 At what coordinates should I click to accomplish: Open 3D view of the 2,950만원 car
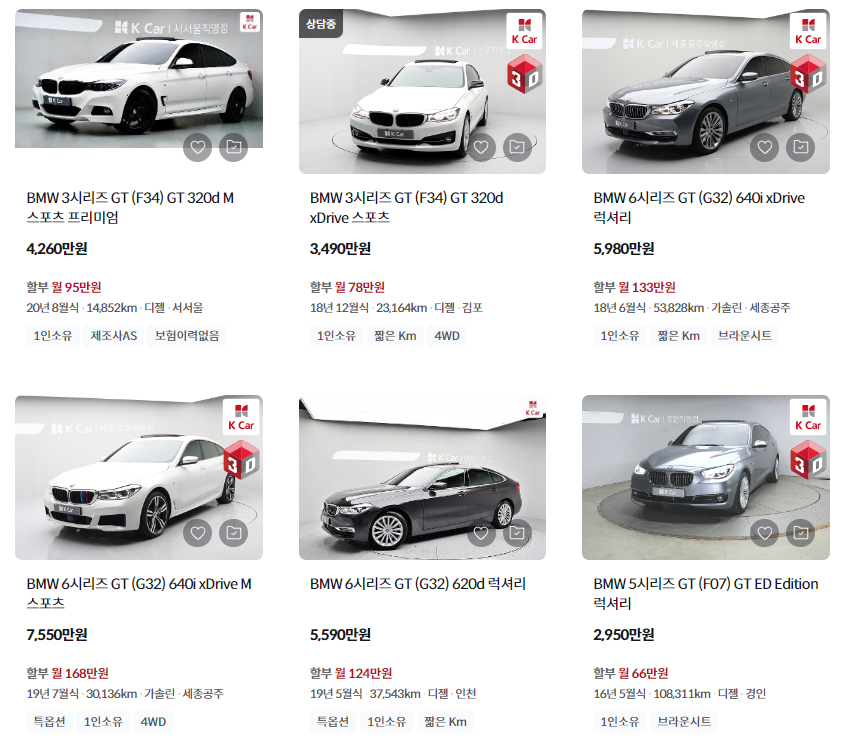click(x=808, y=460)
